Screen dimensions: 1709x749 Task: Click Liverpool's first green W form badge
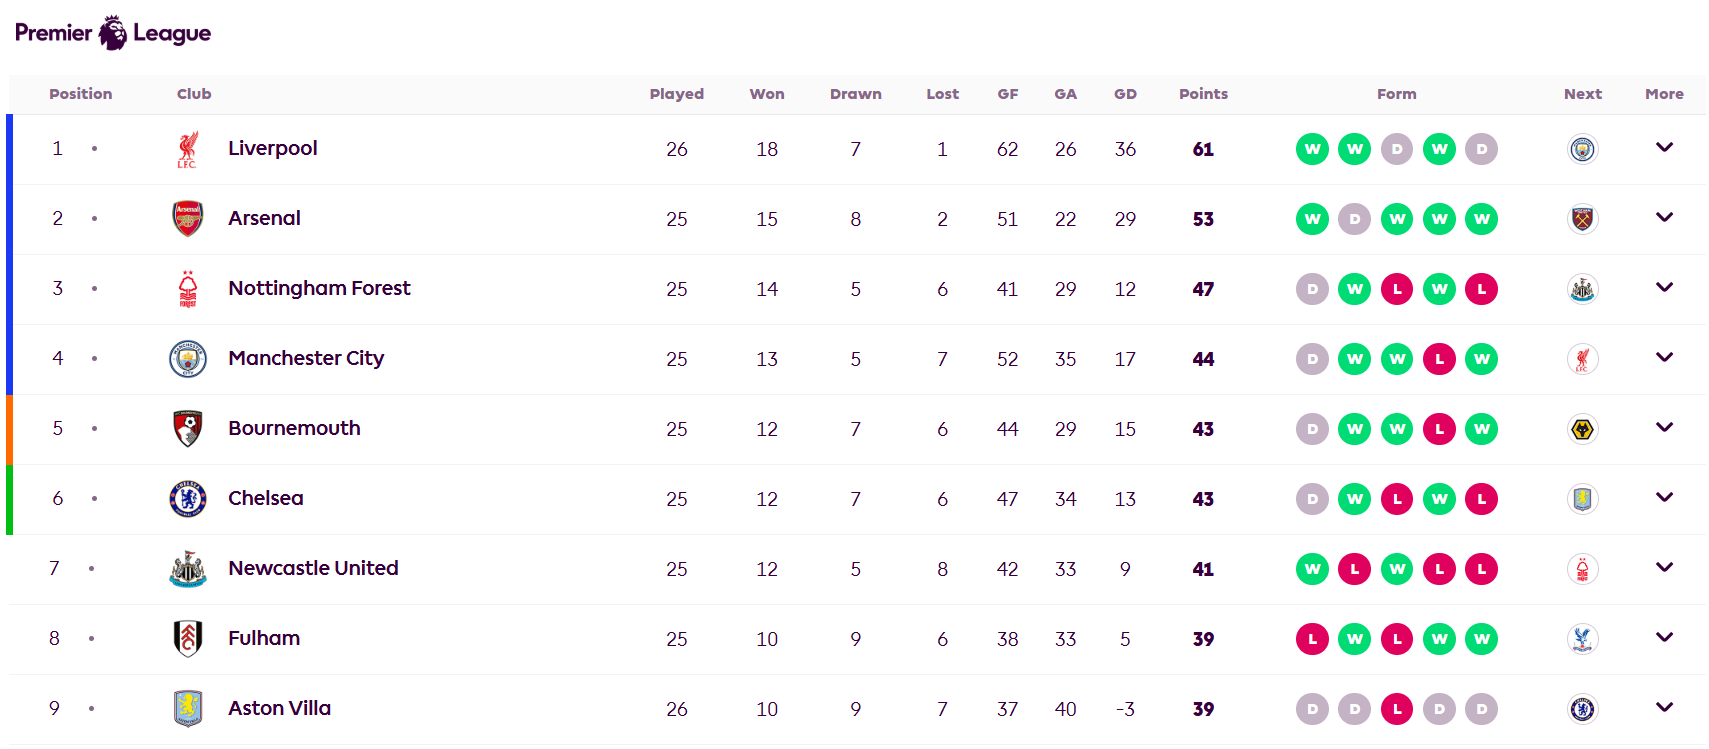coord(1312,149)
